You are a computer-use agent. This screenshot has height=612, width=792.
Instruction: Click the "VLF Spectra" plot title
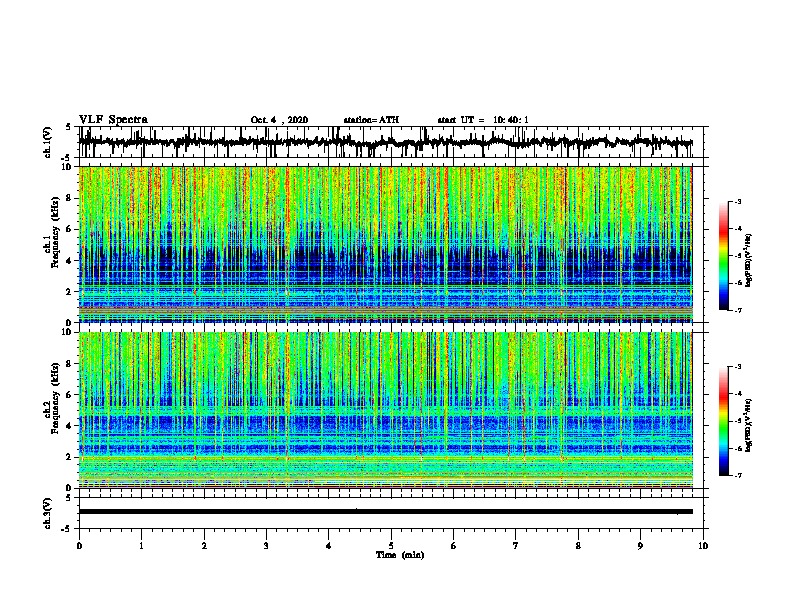click(x=113, y=120)
